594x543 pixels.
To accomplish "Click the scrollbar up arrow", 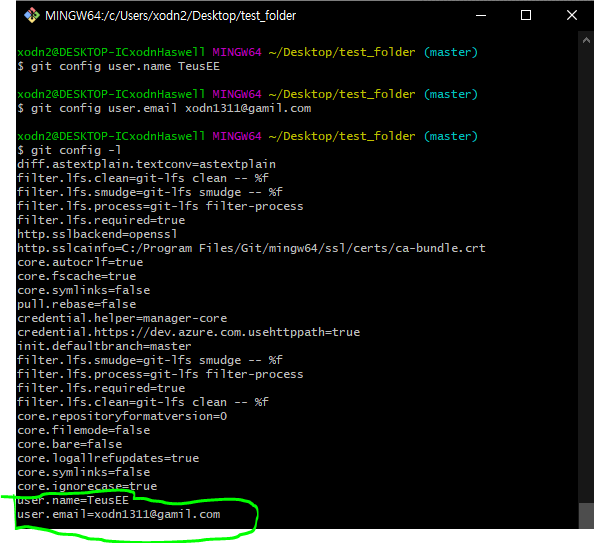I will pyautogui.click(x=586, y=41).
